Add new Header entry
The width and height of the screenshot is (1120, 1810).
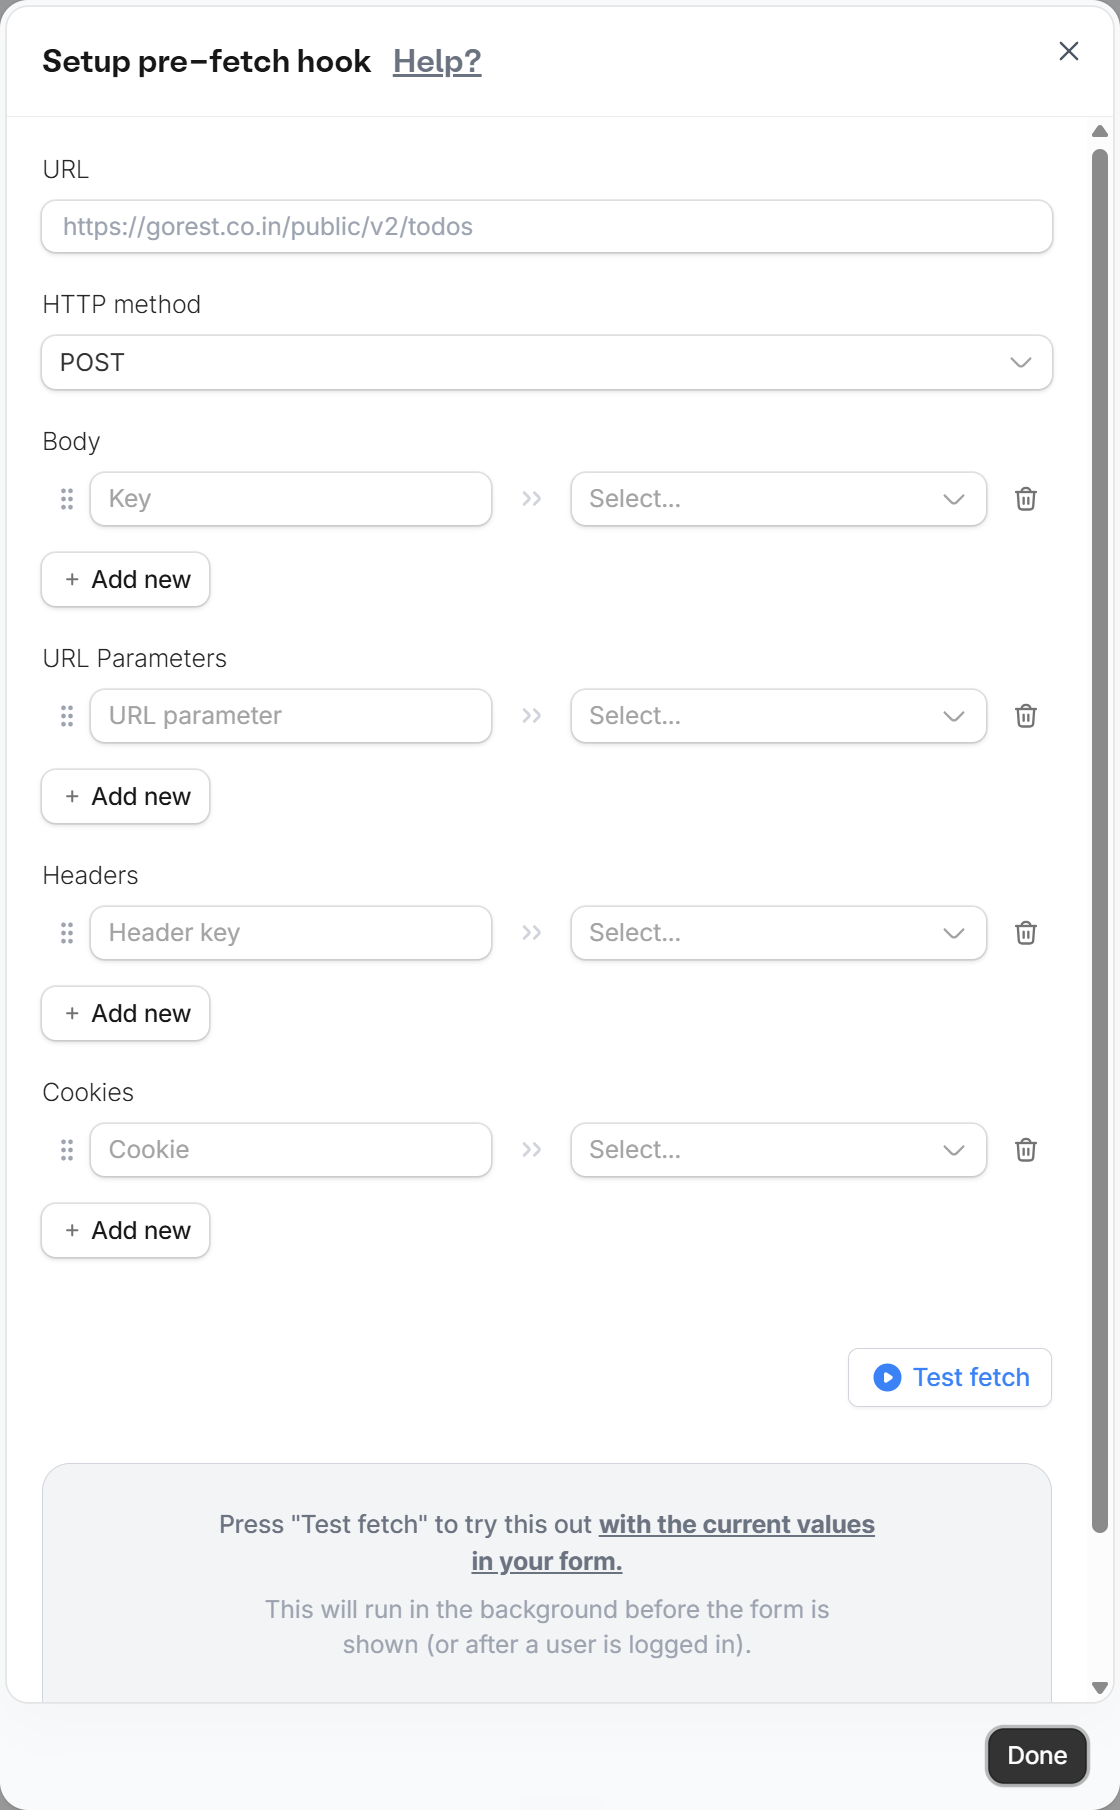[x=126, y=1014]
